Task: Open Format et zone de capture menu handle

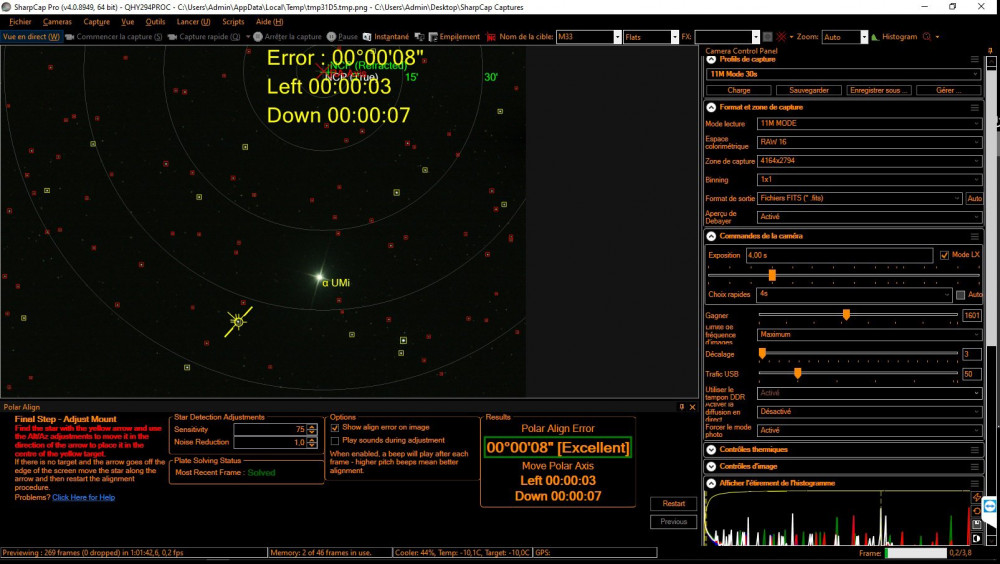Action: tap(974, 108)
